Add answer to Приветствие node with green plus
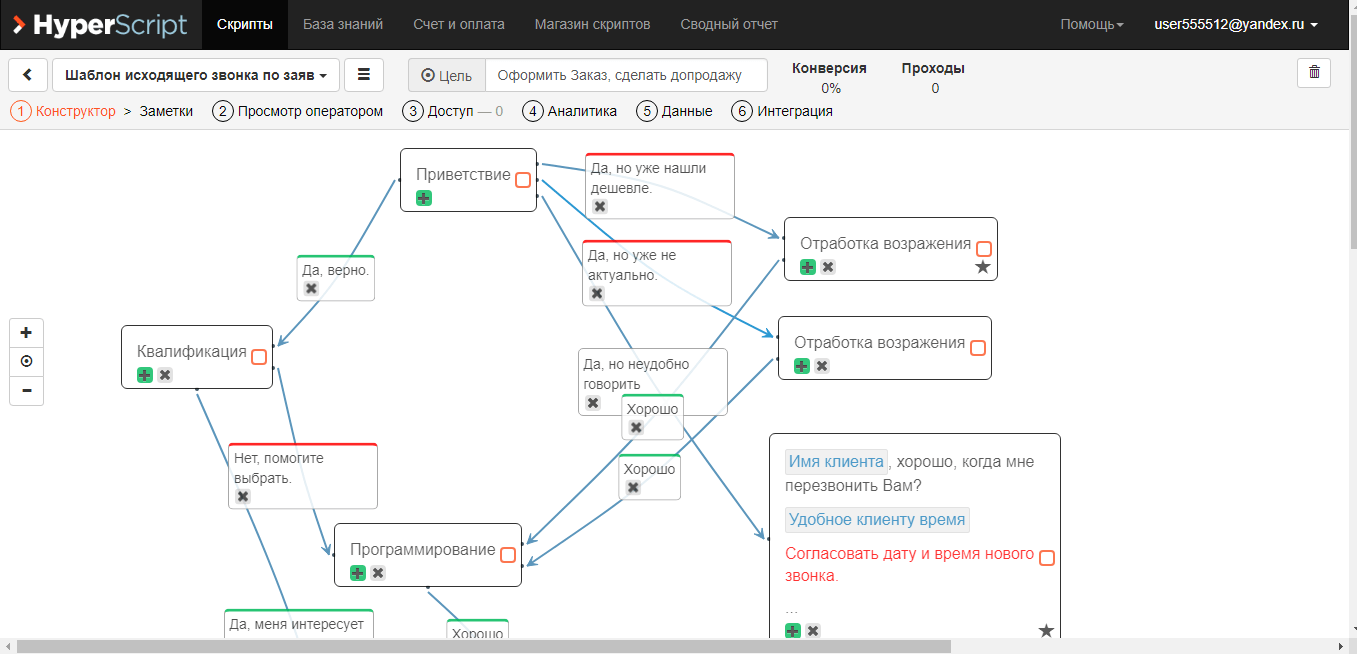This screenshot has width=1357, height=654. [424, 198]
